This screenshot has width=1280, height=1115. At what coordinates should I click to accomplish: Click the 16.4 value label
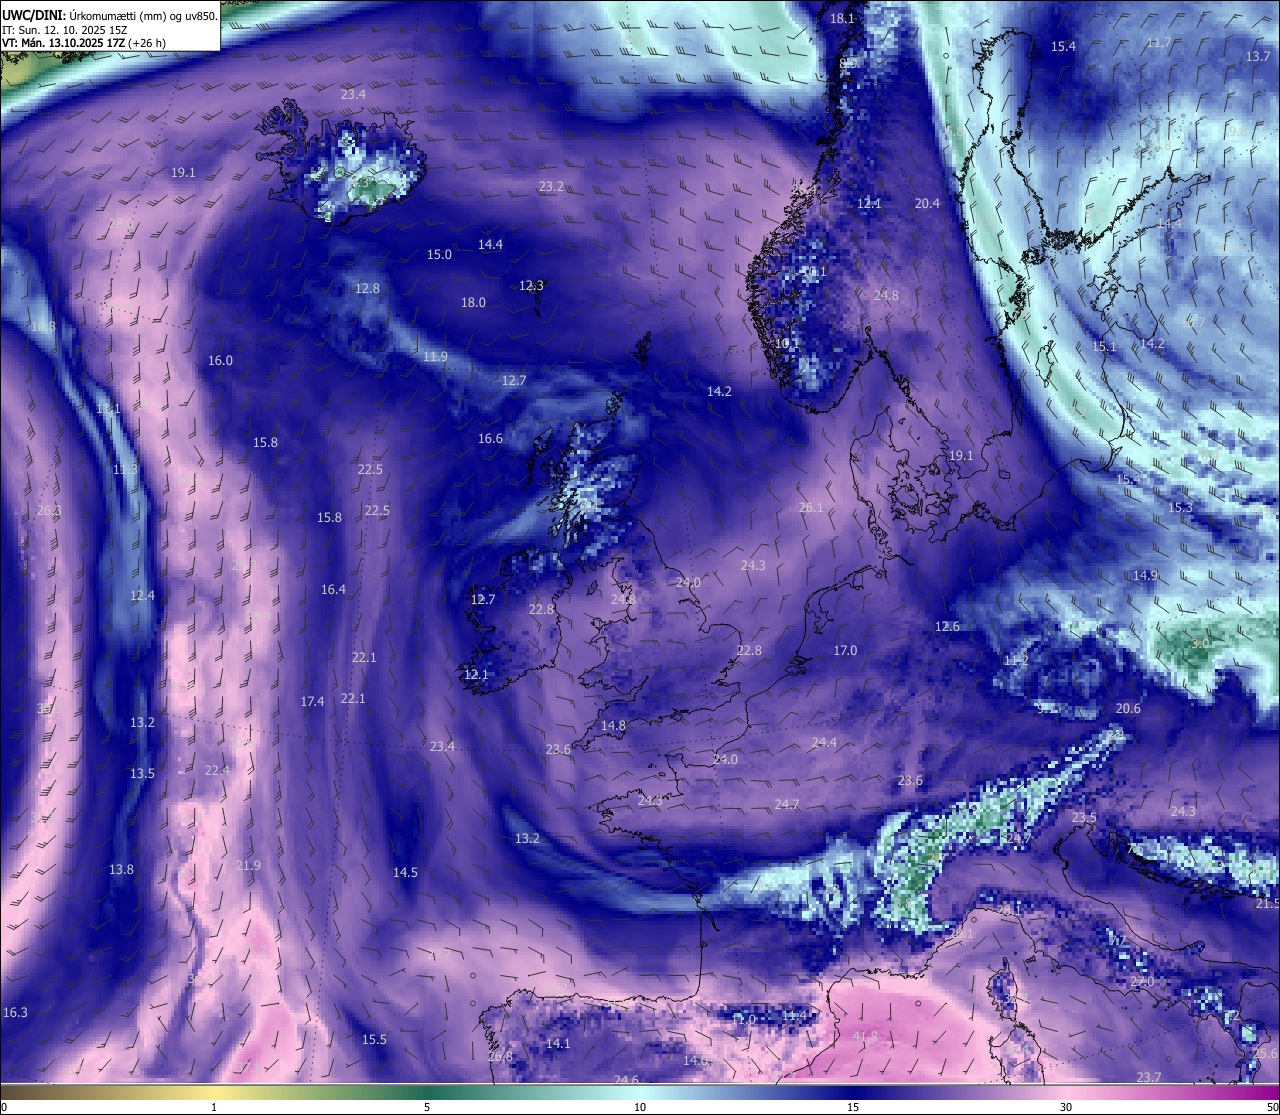click(x=333, y=590)
